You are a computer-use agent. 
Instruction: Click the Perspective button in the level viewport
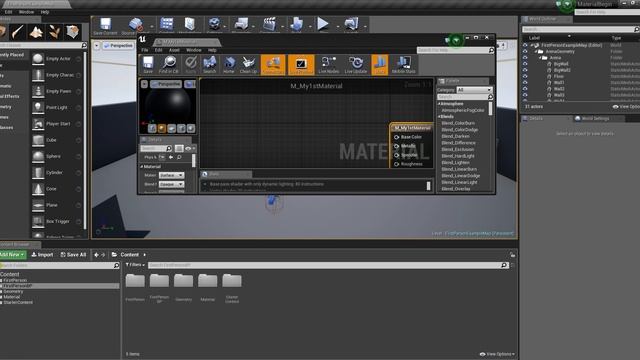tap(118, 46)
